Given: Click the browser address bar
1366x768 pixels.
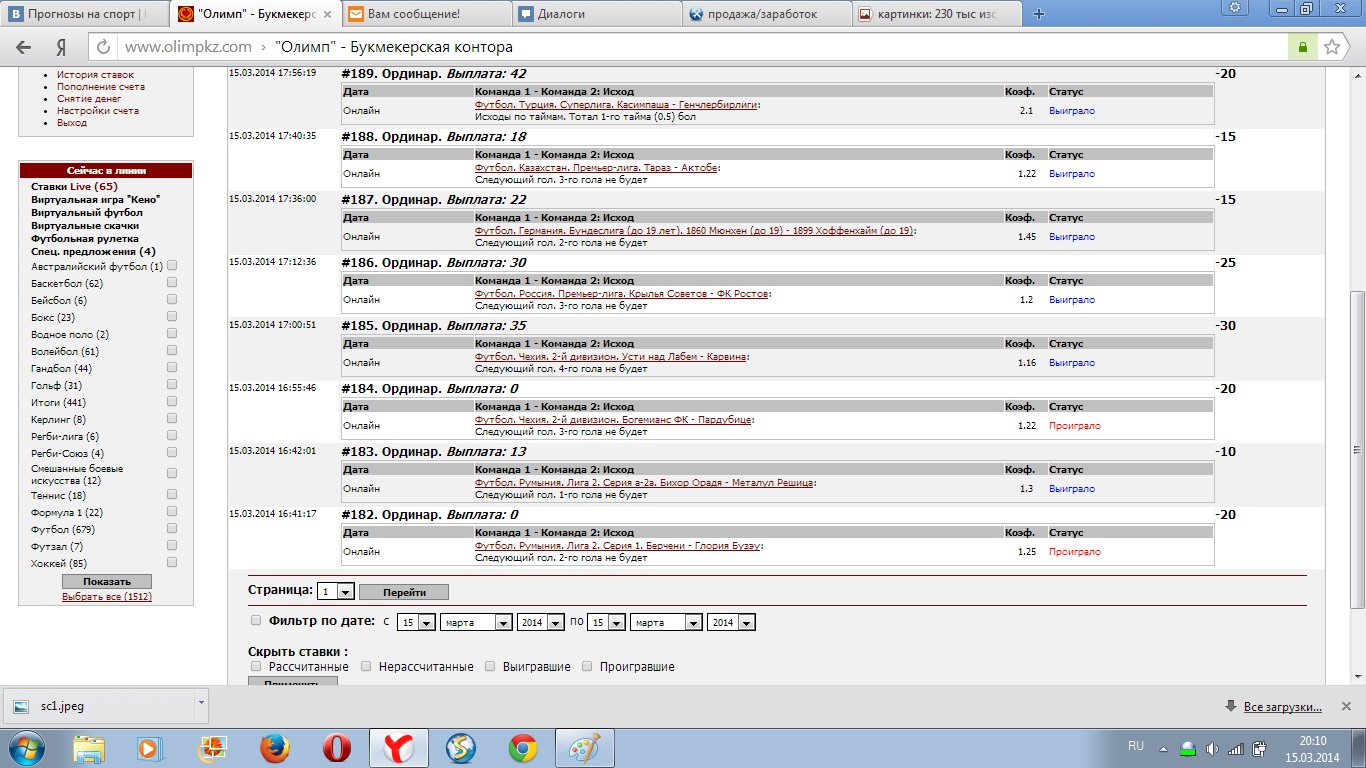Looking at the screenshot, I should pyautogui.click(x=700, y=47).
